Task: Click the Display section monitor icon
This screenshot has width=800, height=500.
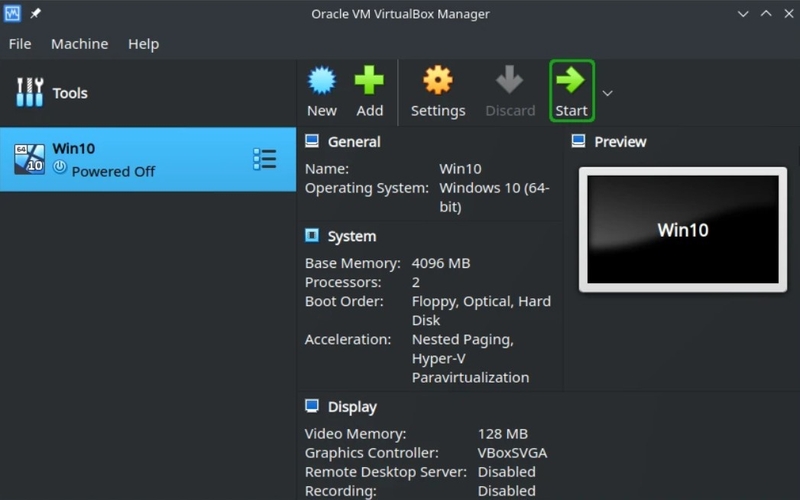Action: [x=312, y=406]
